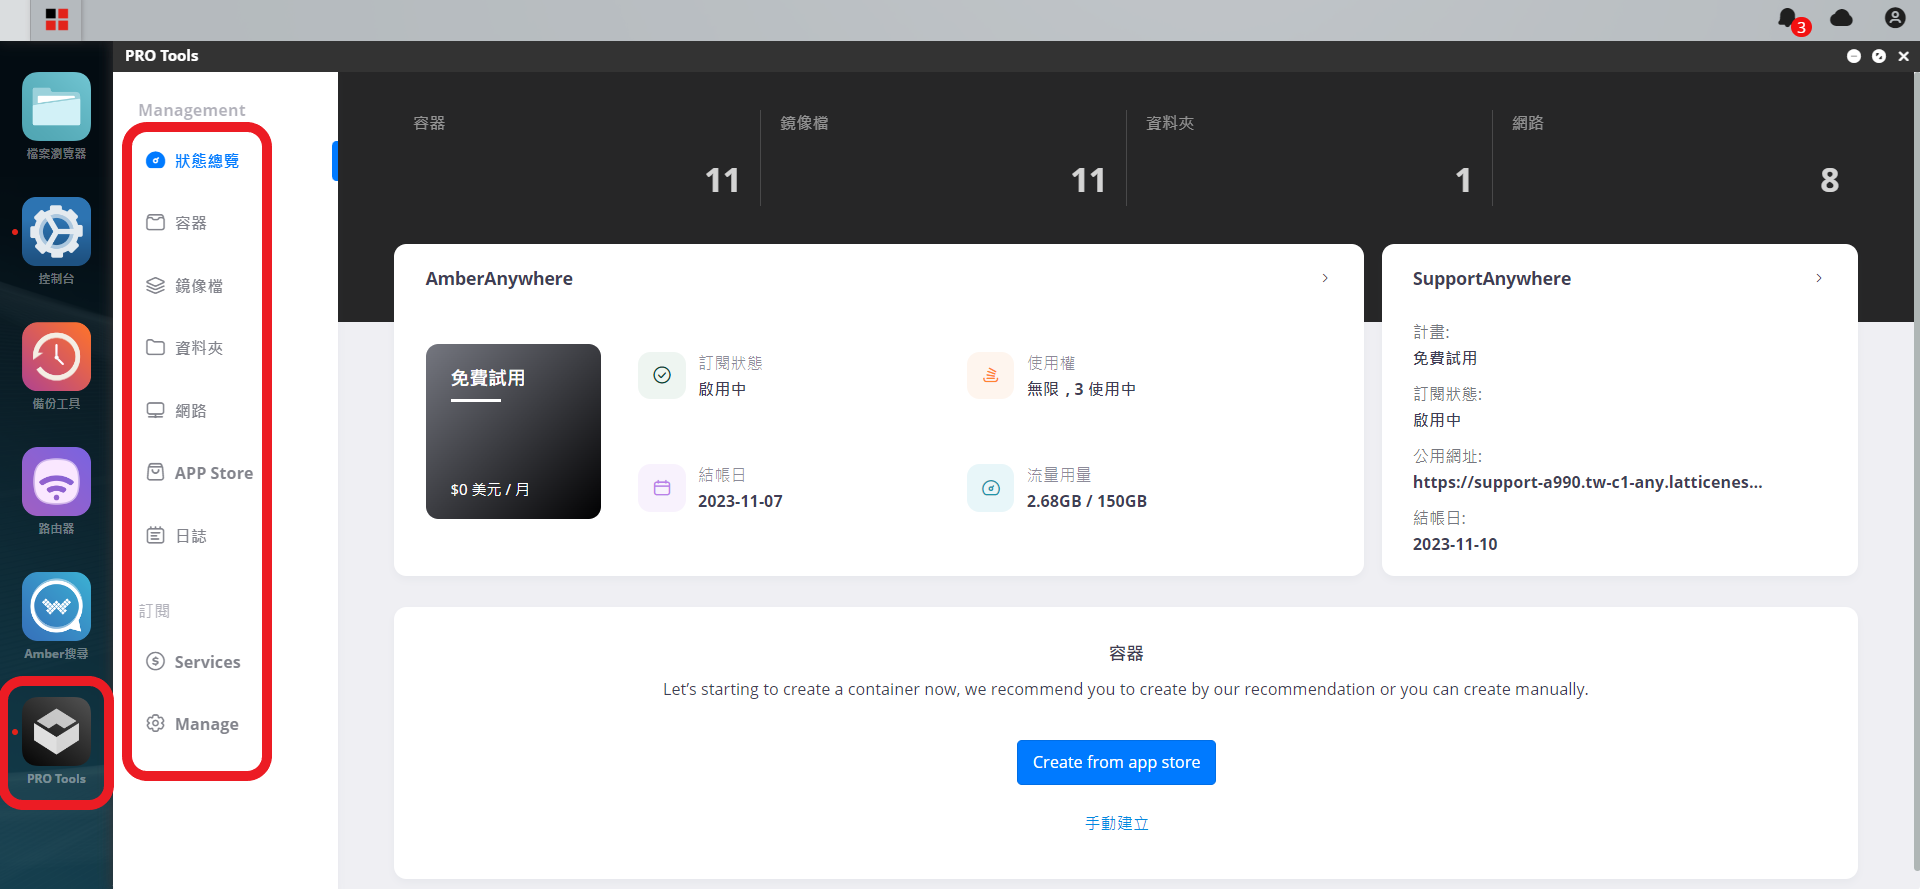Click the 結帳日 calendar icon
Image resolution: width=1920 pixels, height=889 pixels.
662,488
